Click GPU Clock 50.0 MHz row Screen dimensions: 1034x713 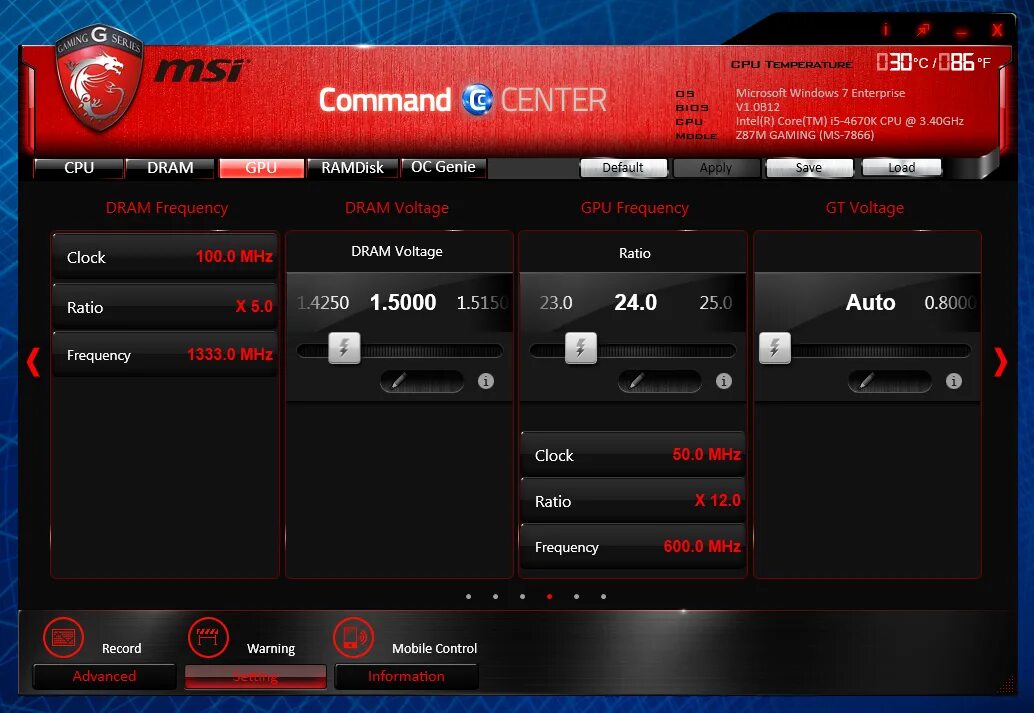pyautogui.click(x=633, y=455)
